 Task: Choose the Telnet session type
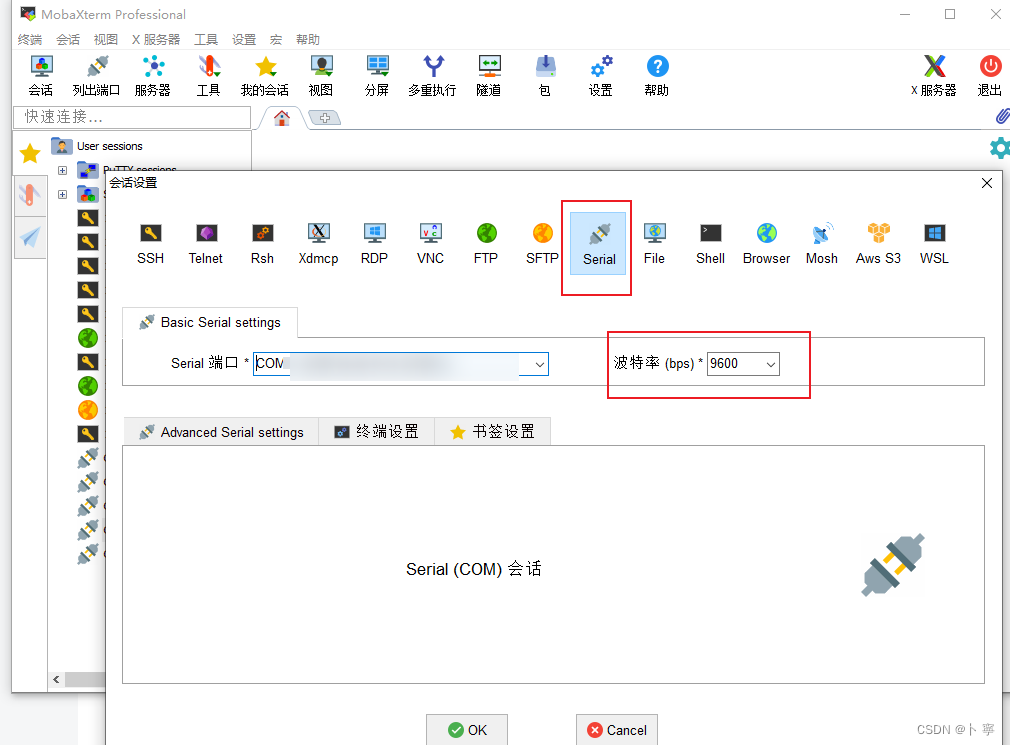click(205, 244)
